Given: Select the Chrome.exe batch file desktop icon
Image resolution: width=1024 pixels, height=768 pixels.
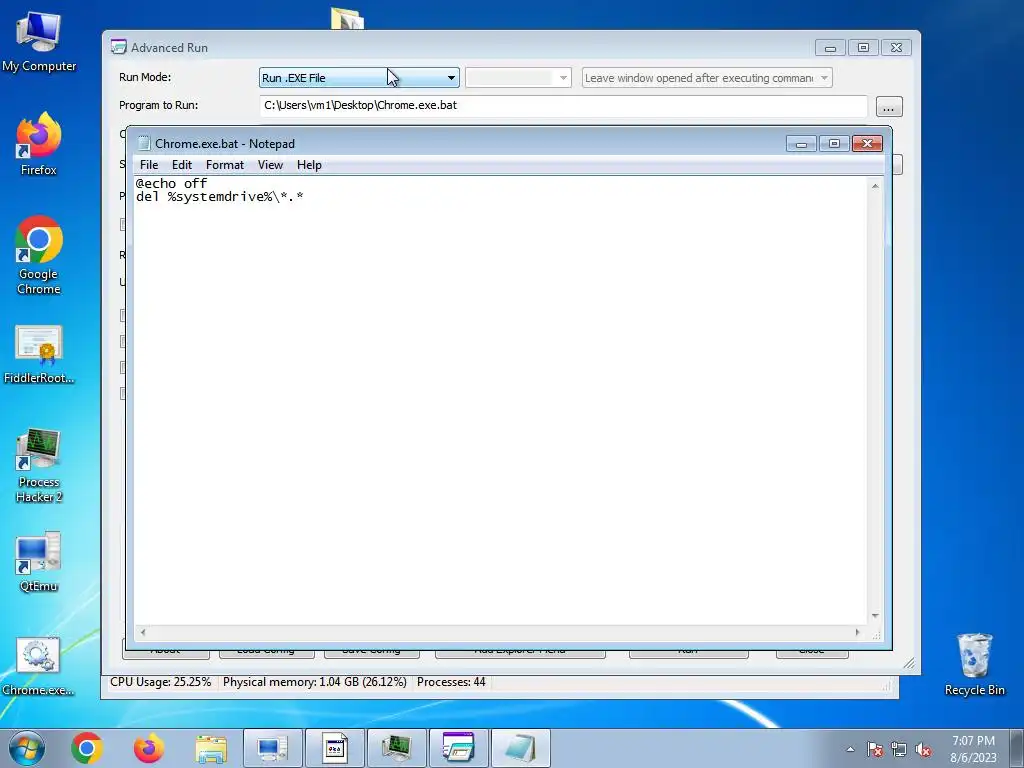Looking at the screenshot, I should point(39,666).
